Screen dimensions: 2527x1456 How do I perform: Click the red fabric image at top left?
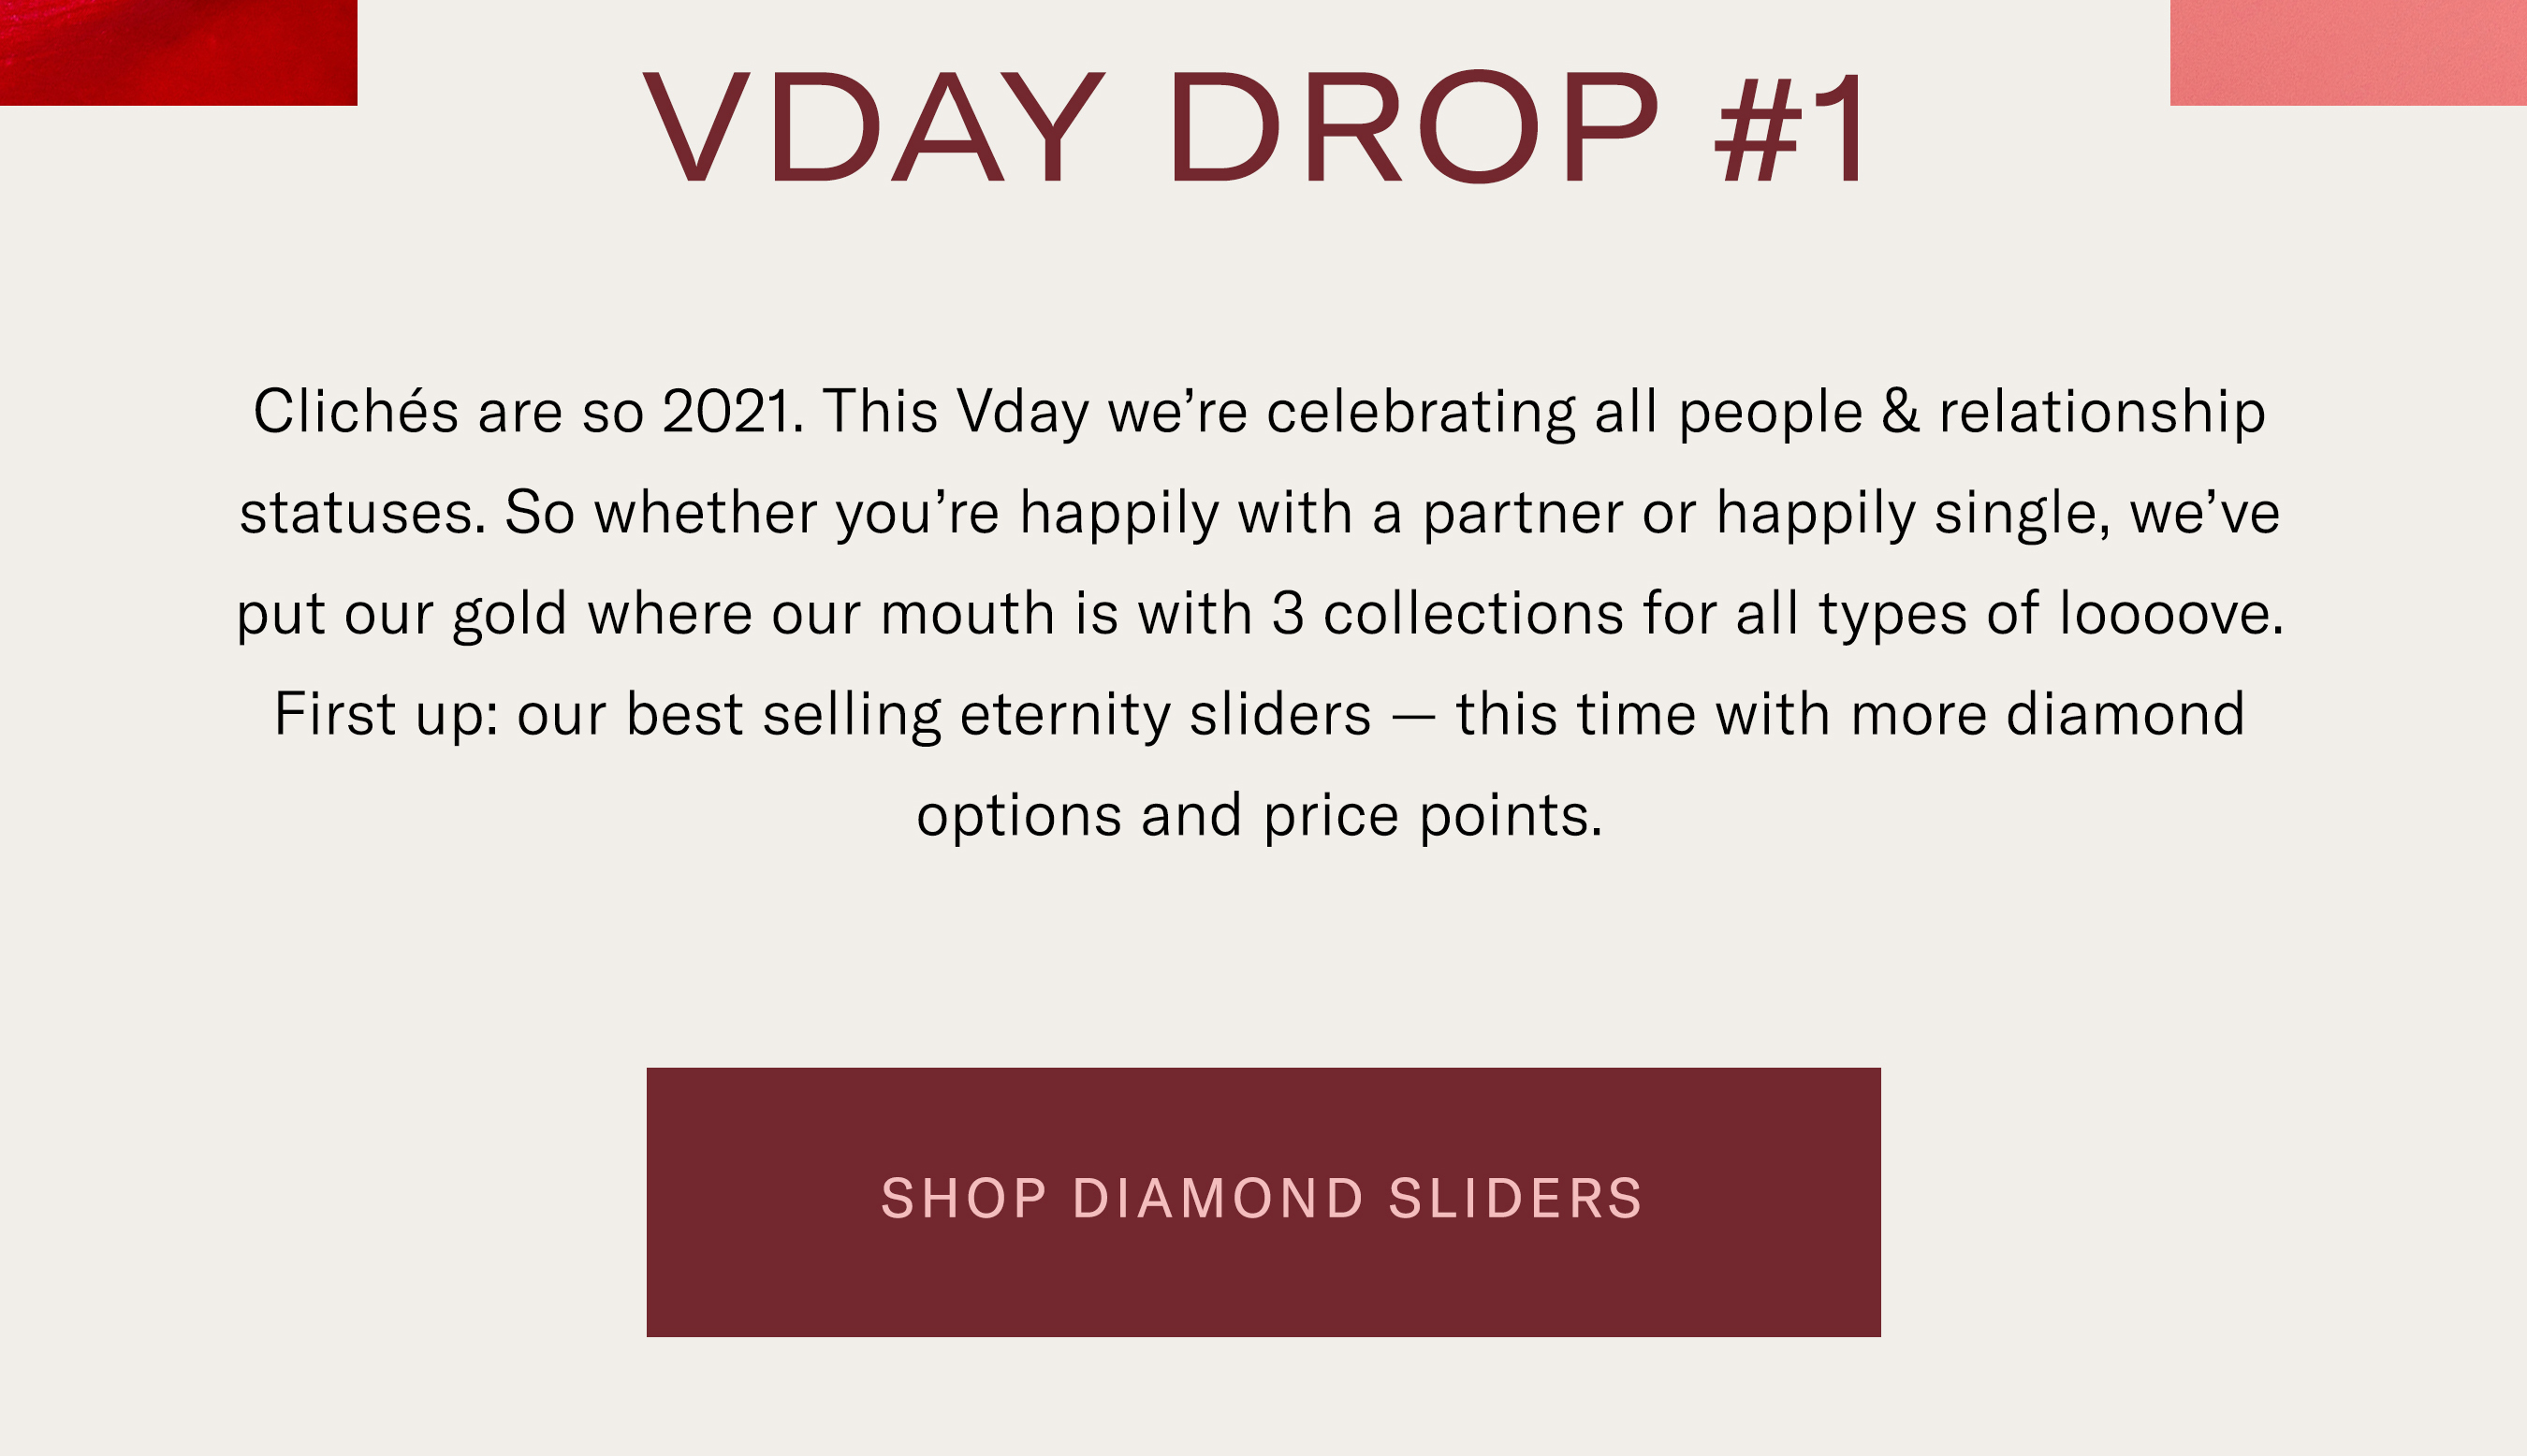[x=178, y=51]
